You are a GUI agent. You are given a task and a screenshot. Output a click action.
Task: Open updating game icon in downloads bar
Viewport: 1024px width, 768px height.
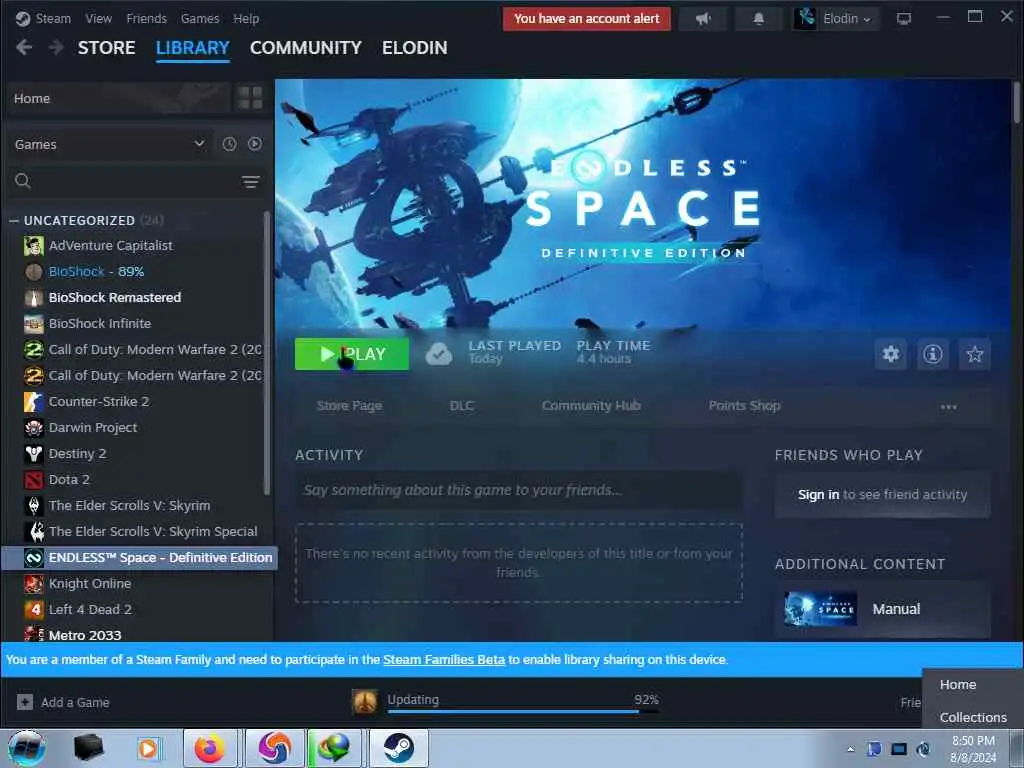coord(364,702)
